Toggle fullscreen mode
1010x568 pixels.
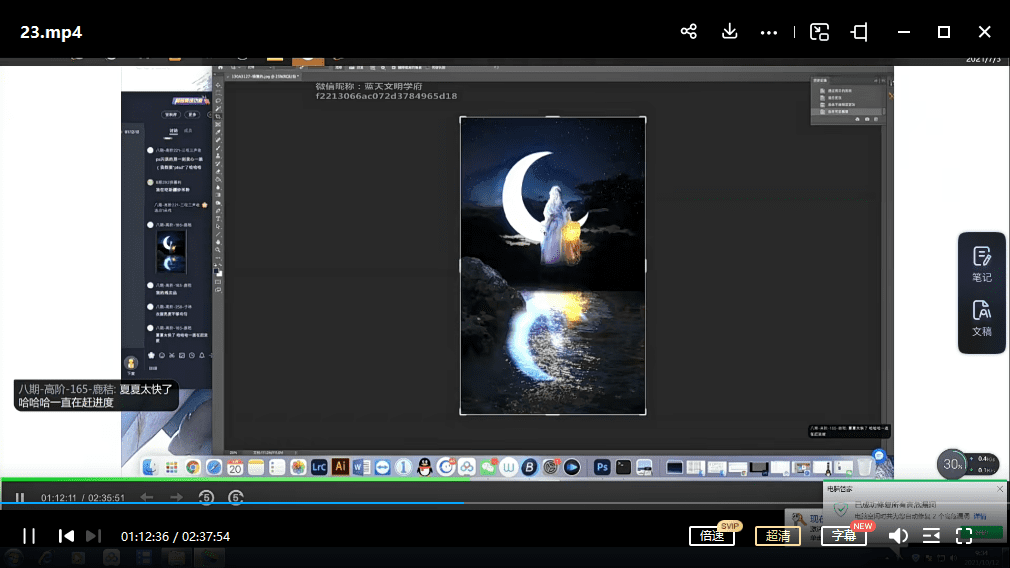964,536
